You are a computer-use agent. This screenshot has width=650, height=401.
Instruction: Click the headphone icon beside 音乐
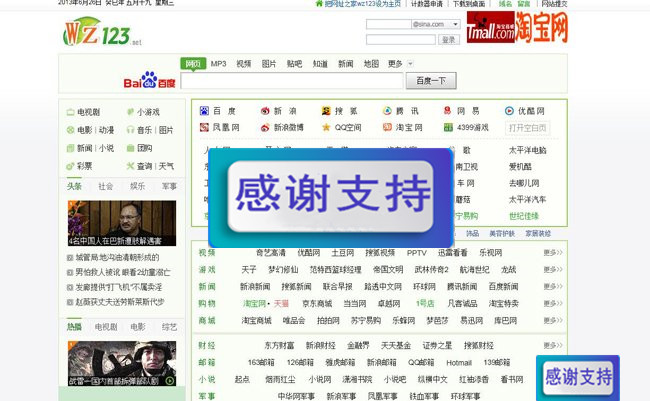[x=130, y=130]
